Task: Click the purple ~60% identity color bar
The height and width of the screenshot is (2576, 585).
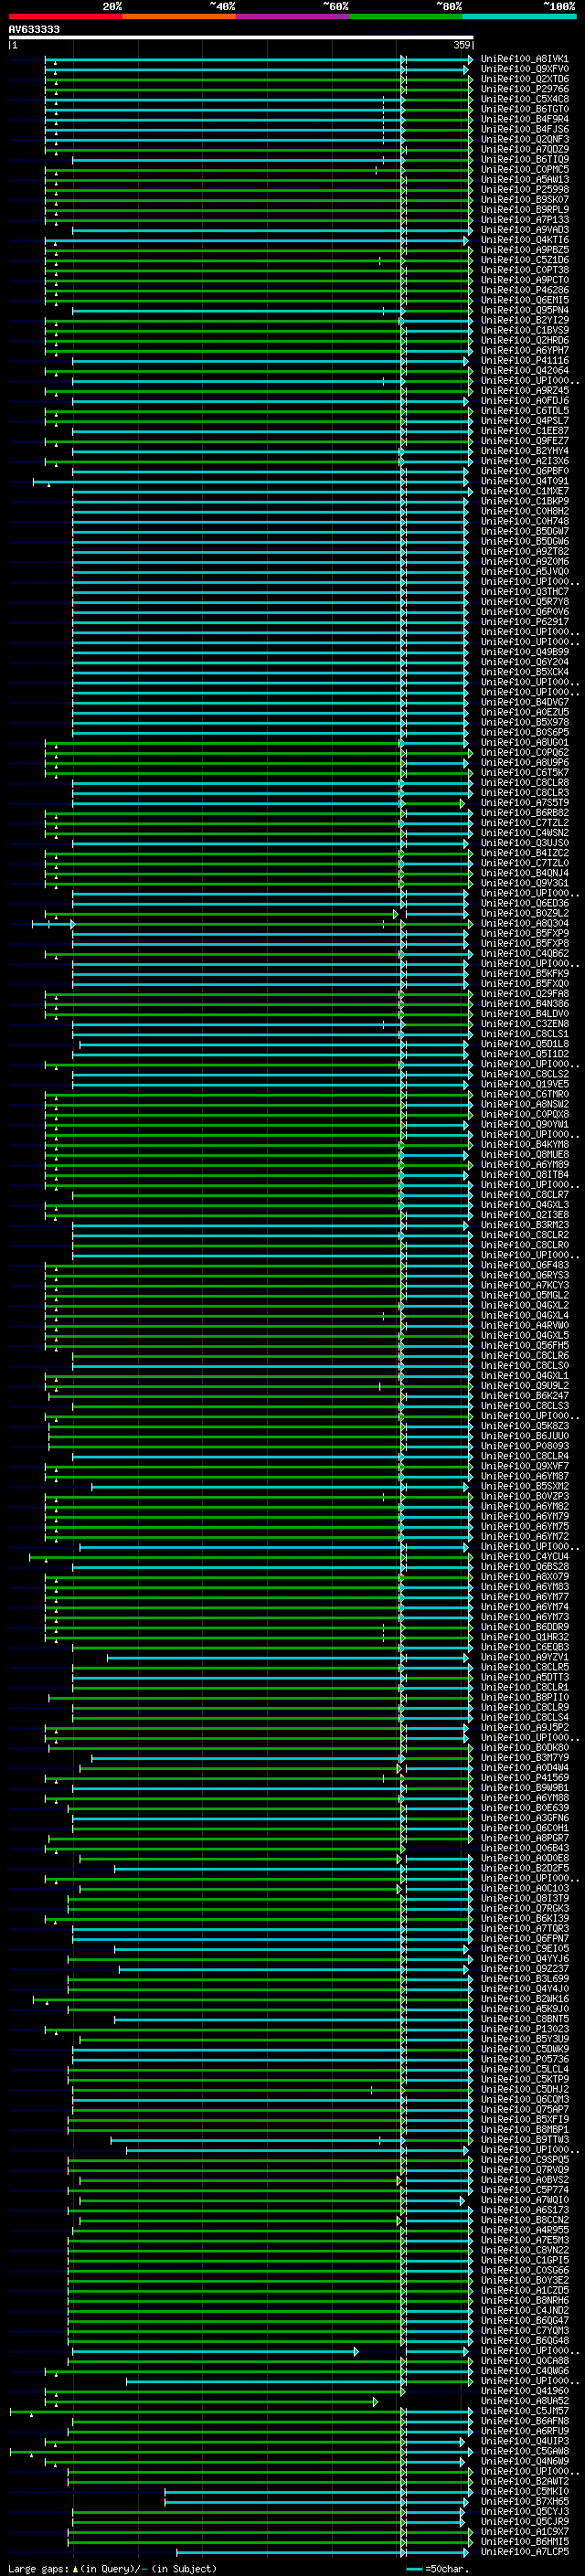Action: pyautogui.click(x=292, y=16)
